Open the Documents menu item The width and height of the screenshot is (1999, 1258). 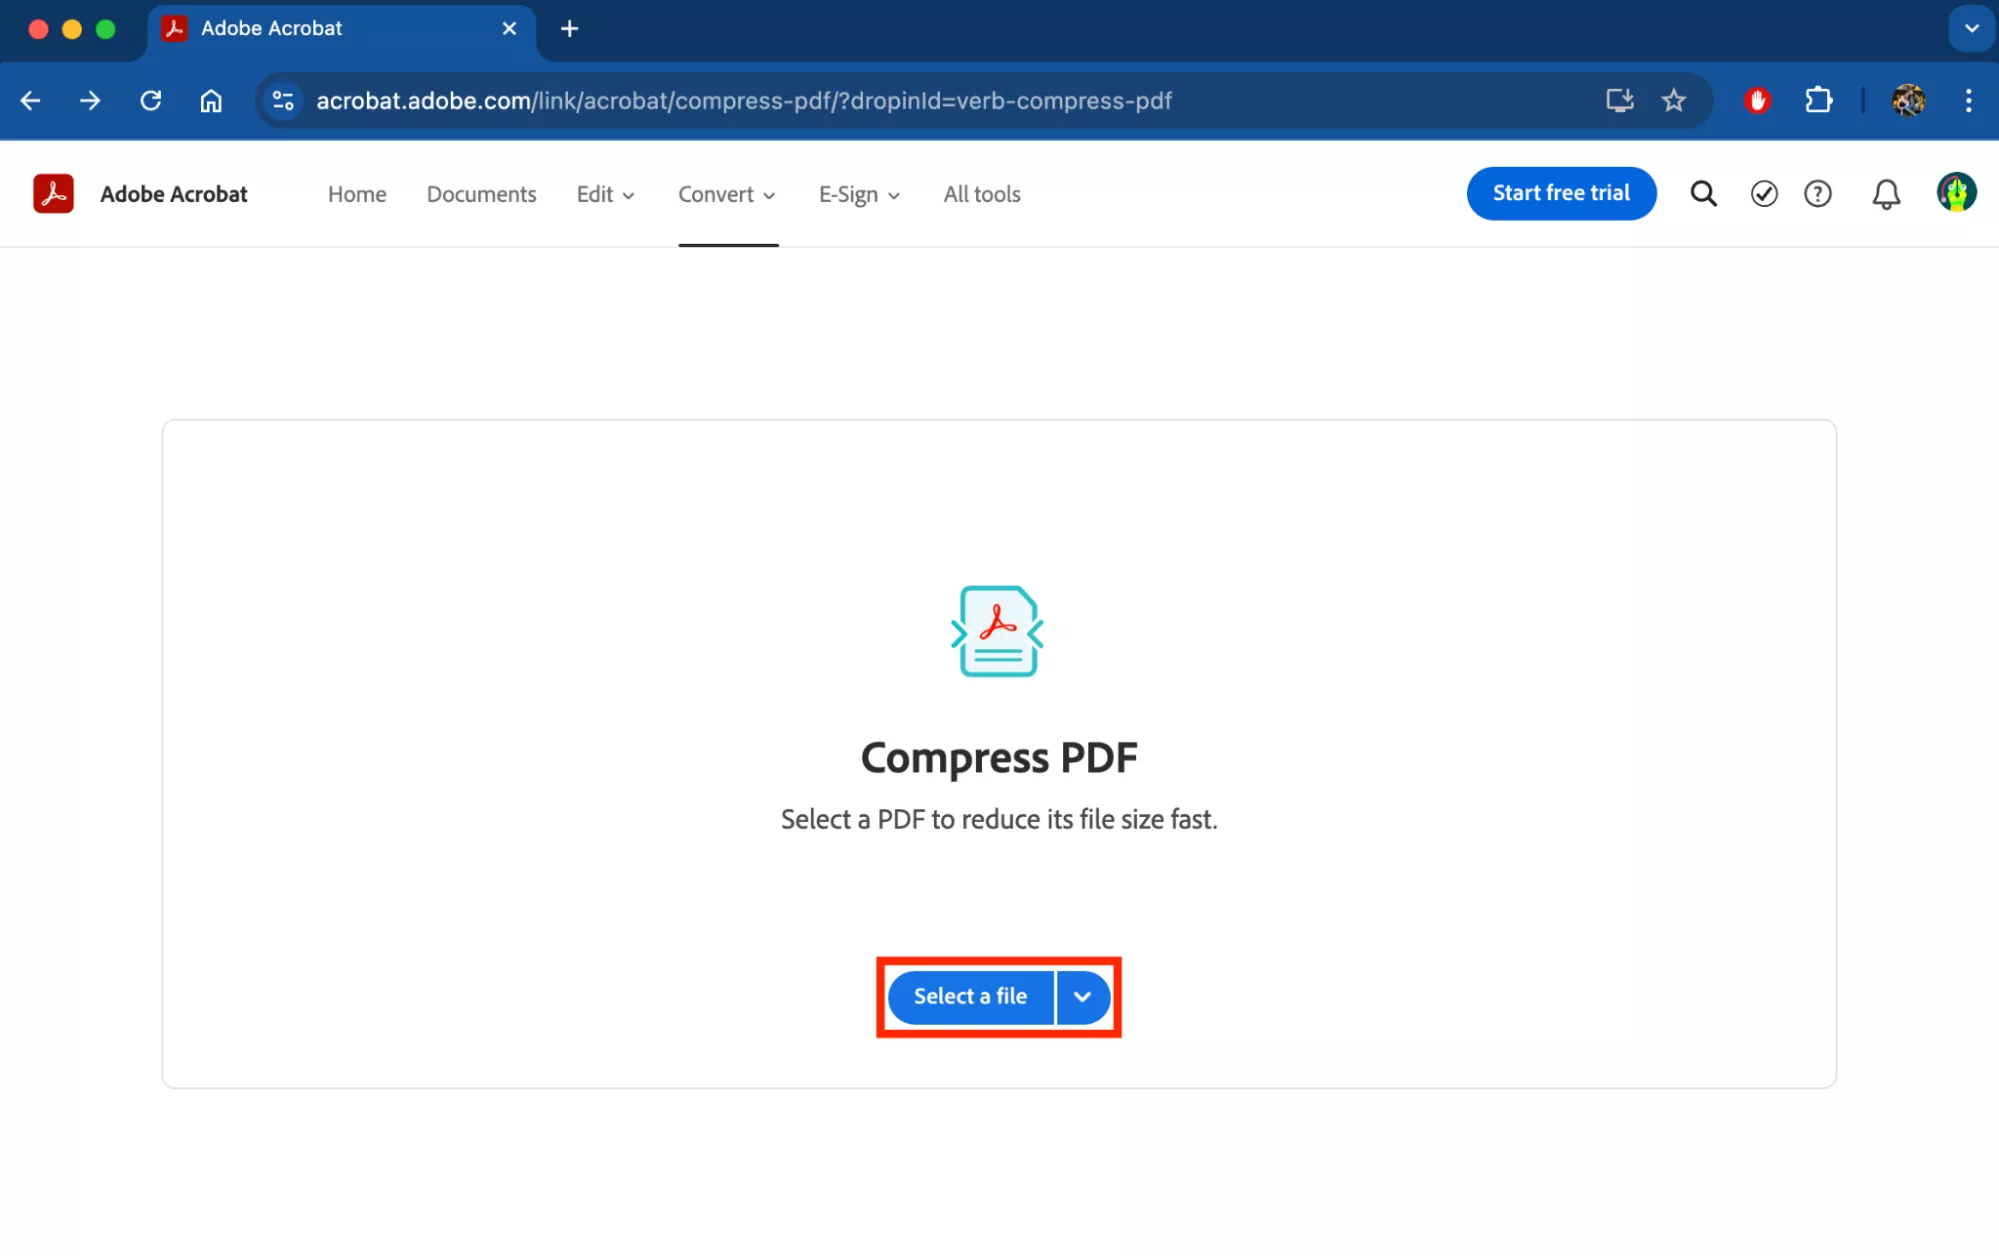pos(481,195)
